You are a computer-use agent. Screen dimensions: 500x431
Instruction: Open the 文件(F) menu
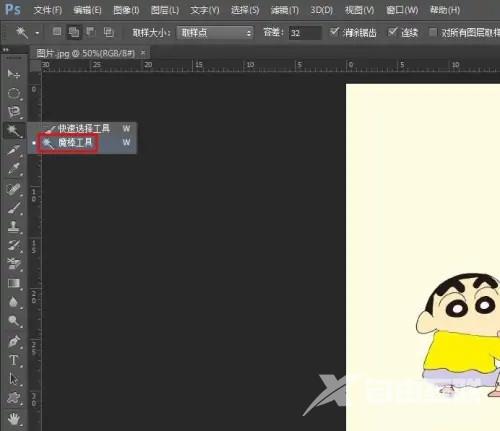48,10
